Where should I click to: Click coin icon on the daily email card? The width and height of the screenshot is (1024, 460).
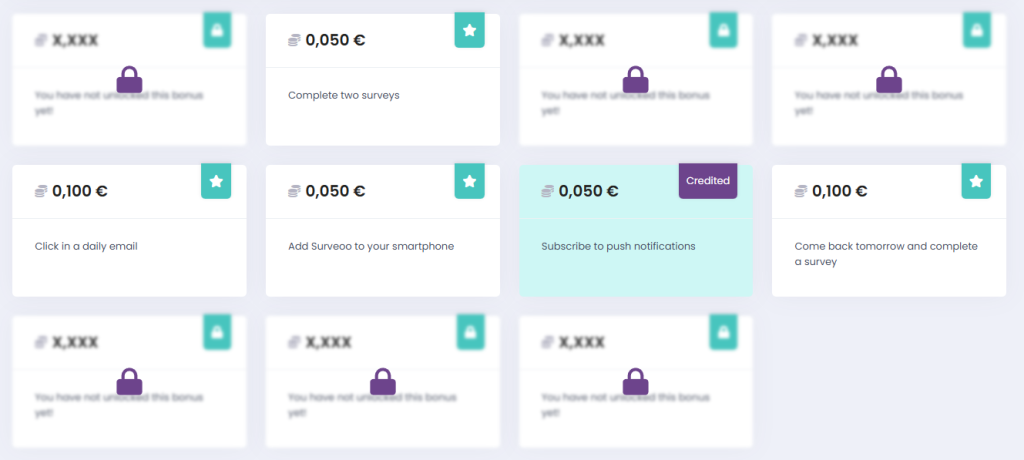41,191
